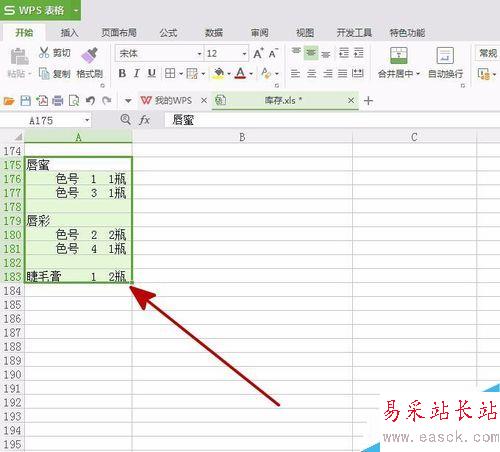The width and height of the screenshot is (500, 452).
Task: Open the 页面布局 ribbon tab
Action: click(119, 33)
